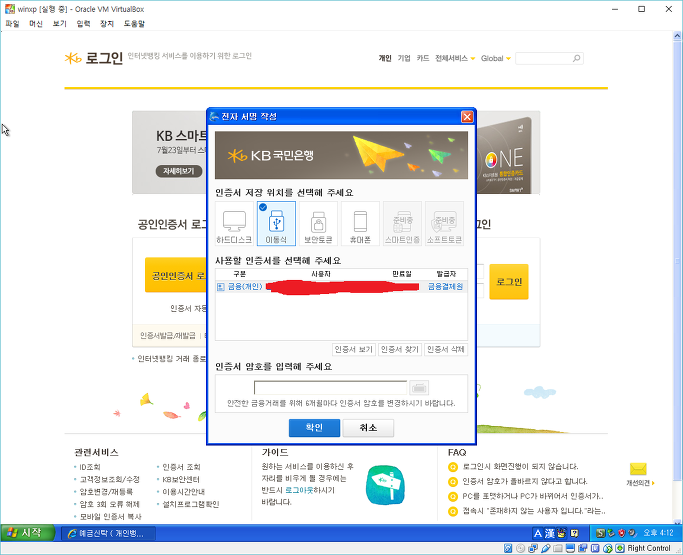Open 장치 menu in VirtualBox
683x555 pixels.
[107, 24]
